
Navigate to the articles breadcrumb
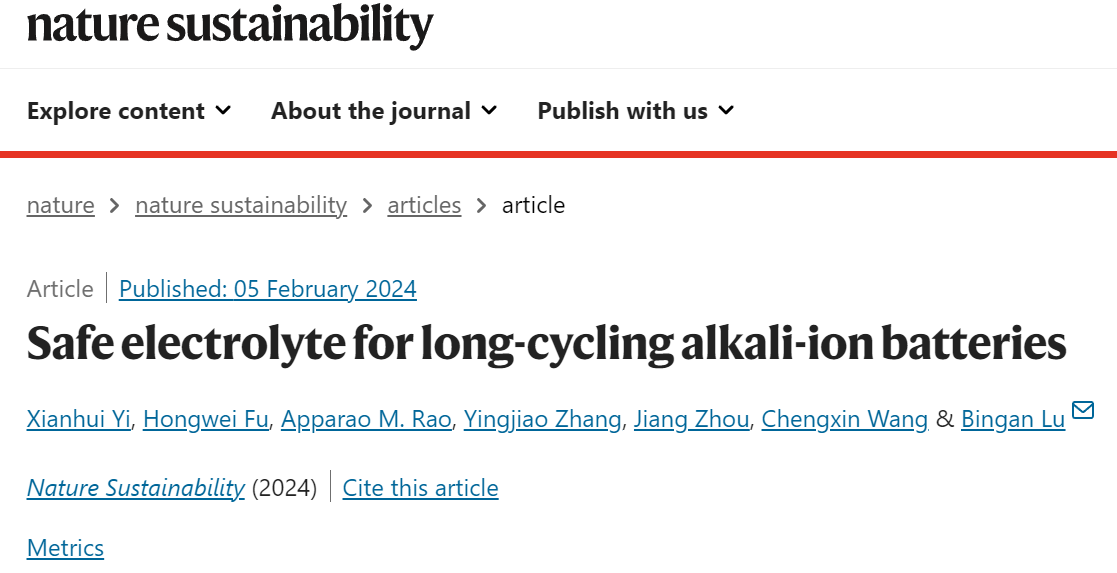tap(424, 205)
